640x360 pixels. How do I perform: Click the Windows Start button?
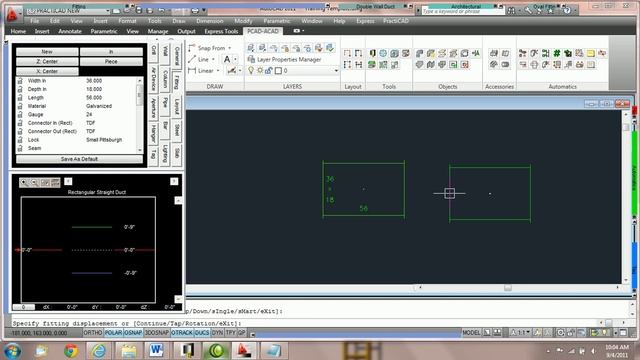pos(13,350)
